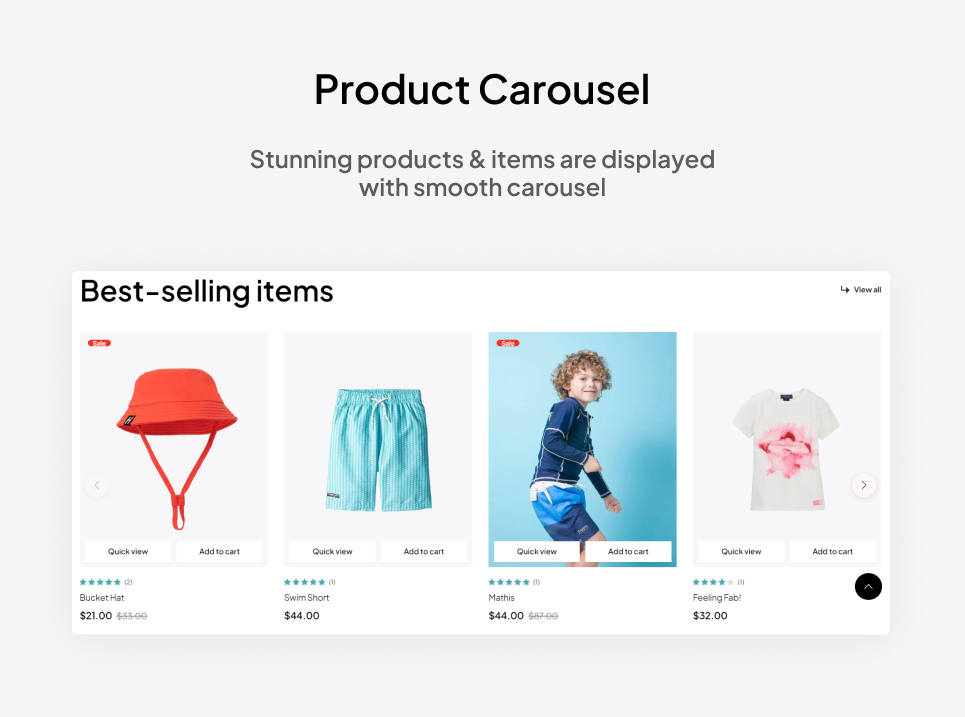
Task: Click the black scroll-to-top button
Action: point(868,587)
